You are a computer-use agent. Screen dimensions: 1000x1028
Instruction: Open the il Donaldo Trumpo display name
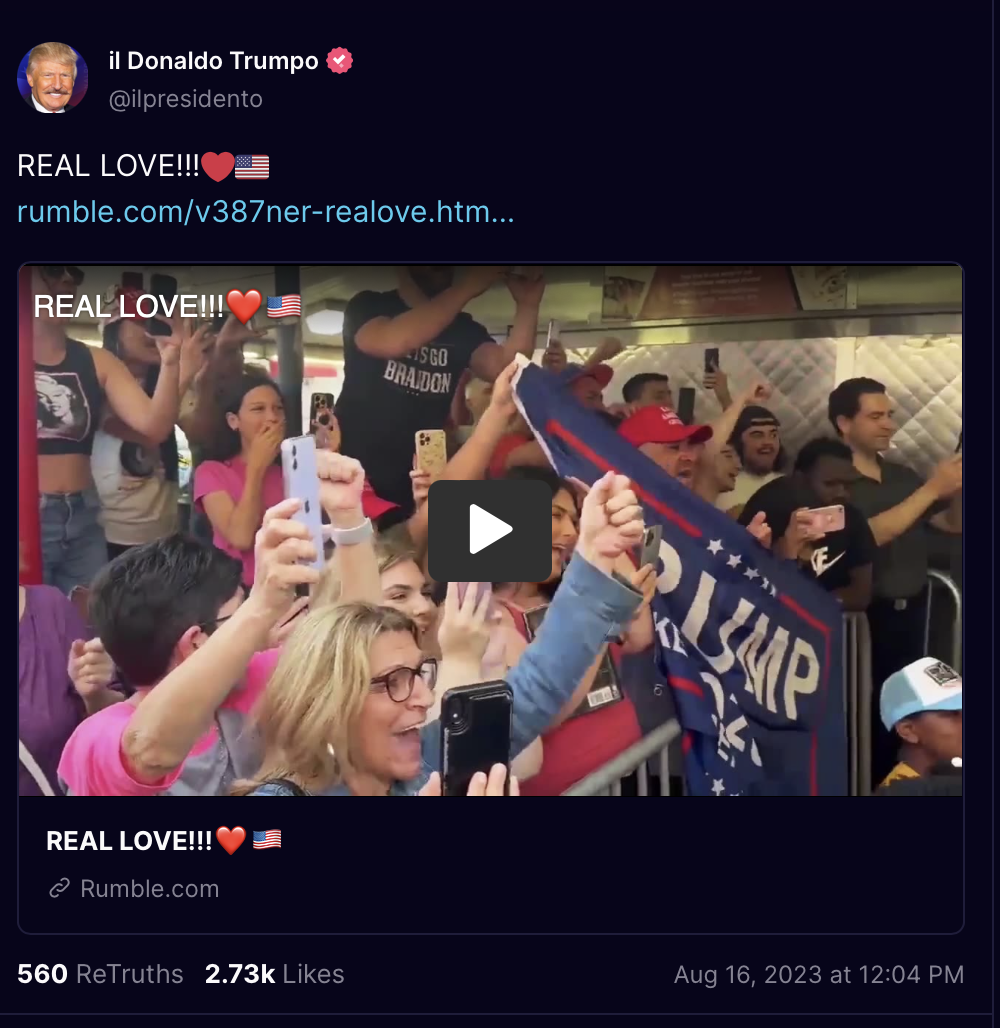pos(213,60)
